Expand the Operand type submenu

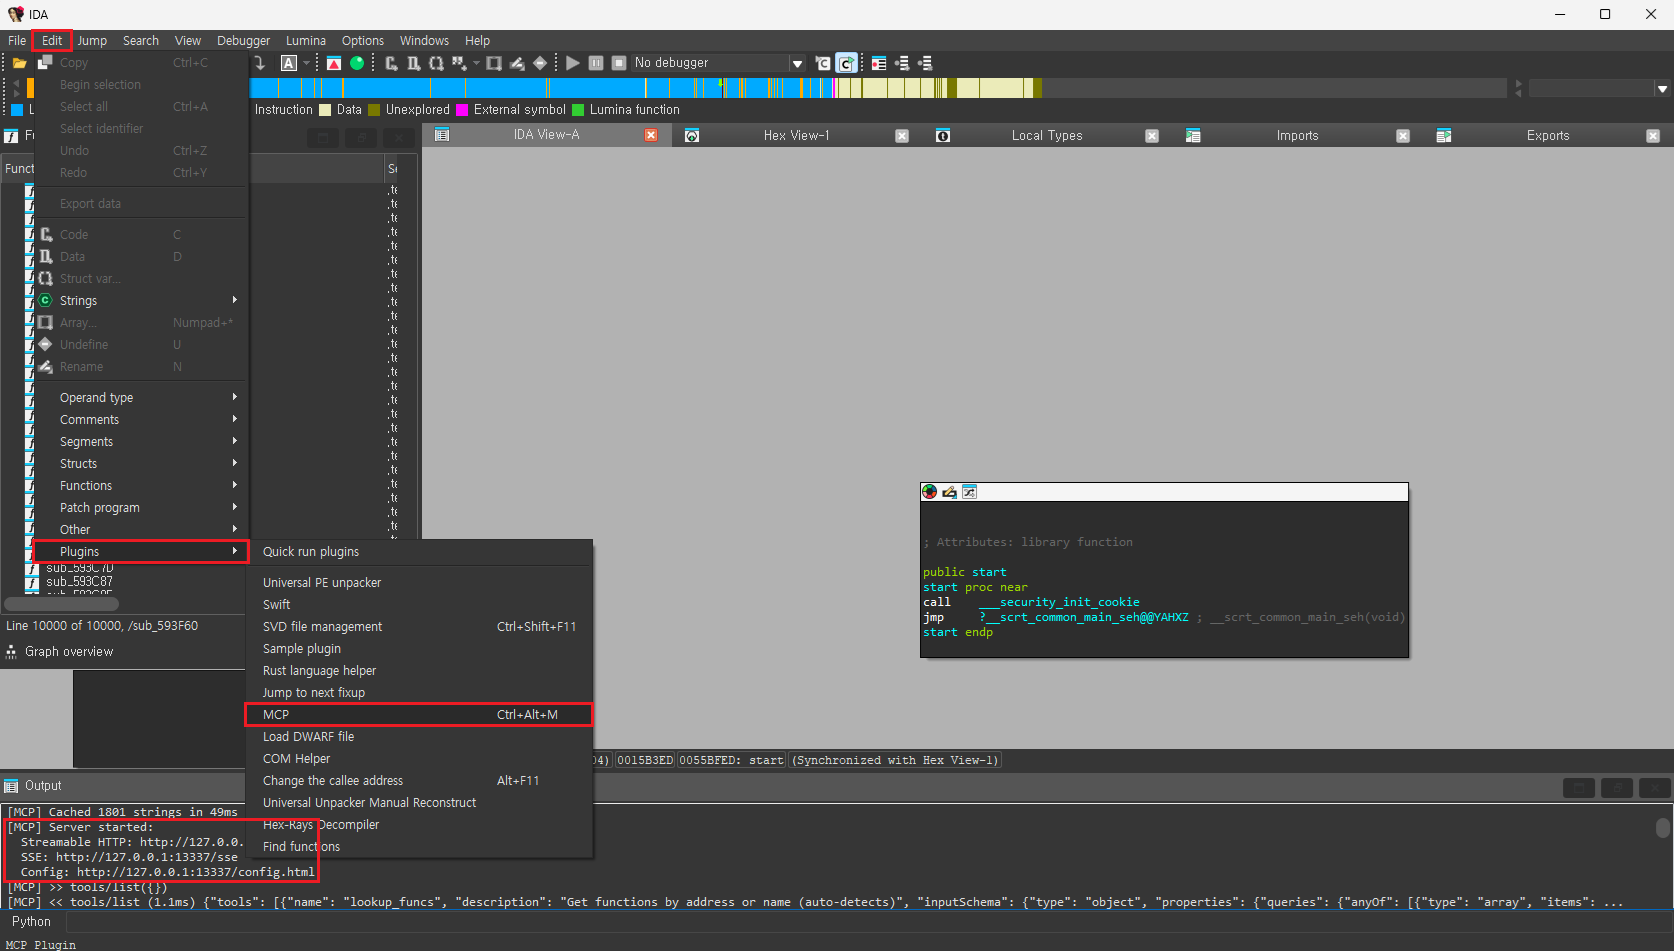pyautogui.click(x=141, y=398)
